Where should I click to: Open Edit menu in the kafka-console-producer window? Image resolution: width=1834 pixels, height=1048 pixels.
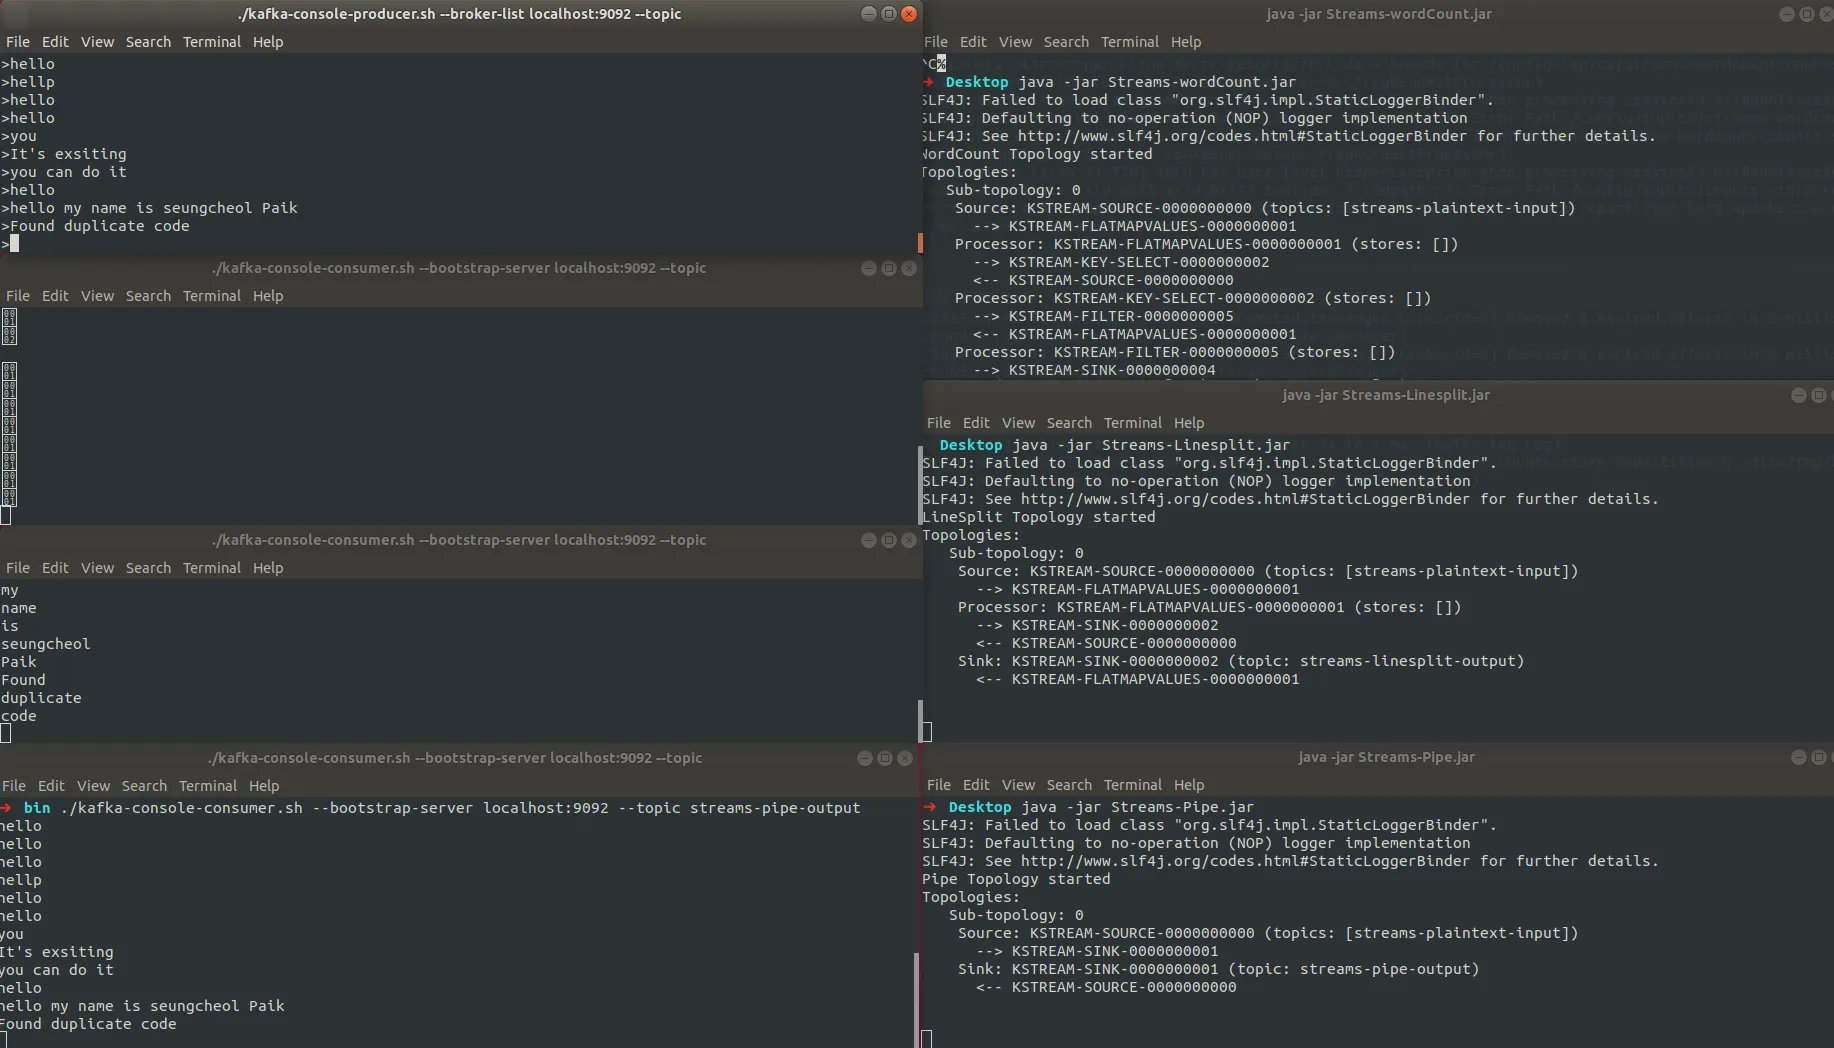pos(55,42)
